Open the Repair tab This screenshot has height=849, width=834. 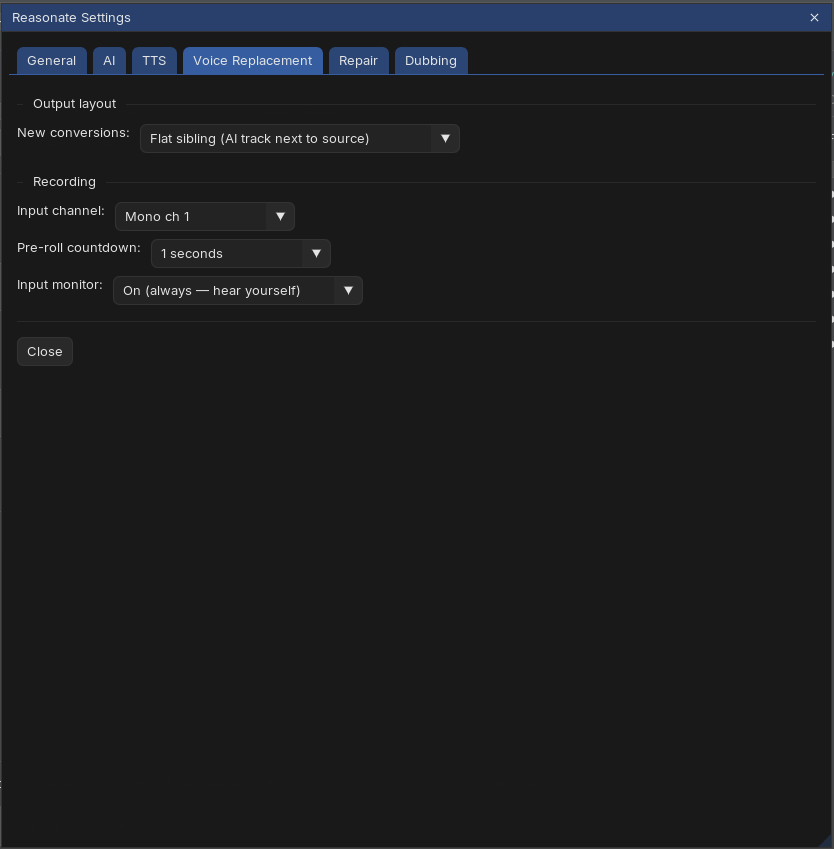point(359,61)
